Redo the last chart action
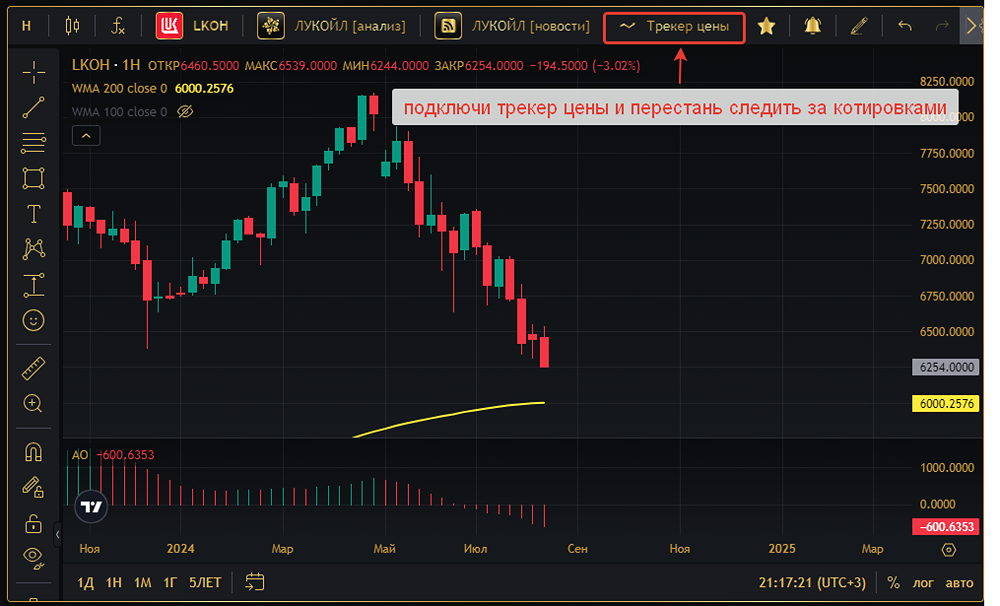Image resolution: width=1000 pixels, height=606 pixels. [941, 26]
